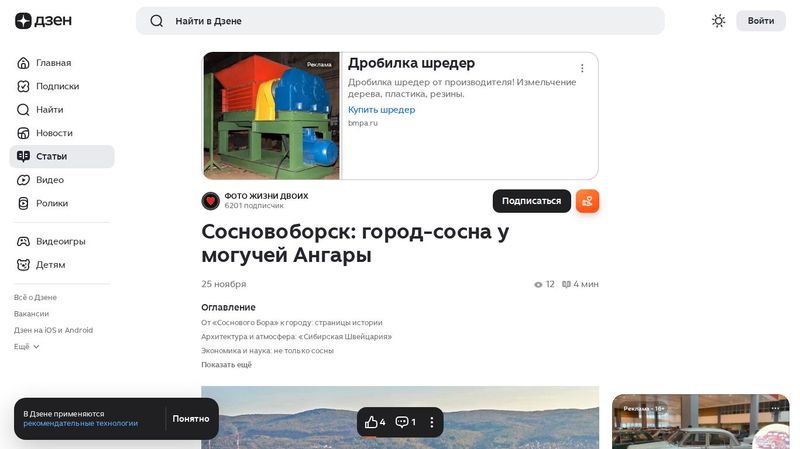The width and height of the screenshot is (800, 449).
Task: Expand table of contents with Показать ещё
Action: click(226, 365)
